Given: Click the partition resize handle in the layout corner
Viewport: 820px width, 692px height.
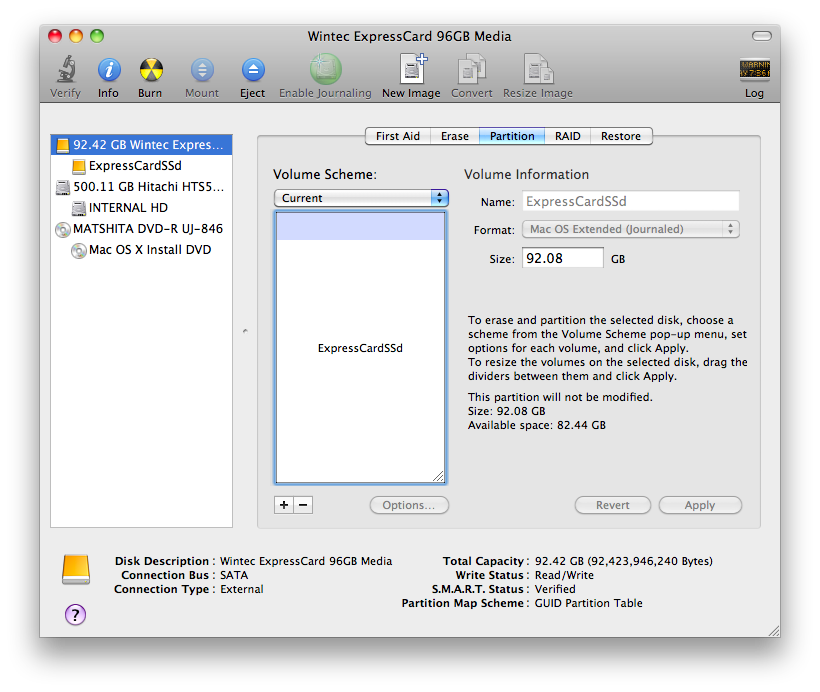Looking at the screenshot, I should [x=438, y=476].
